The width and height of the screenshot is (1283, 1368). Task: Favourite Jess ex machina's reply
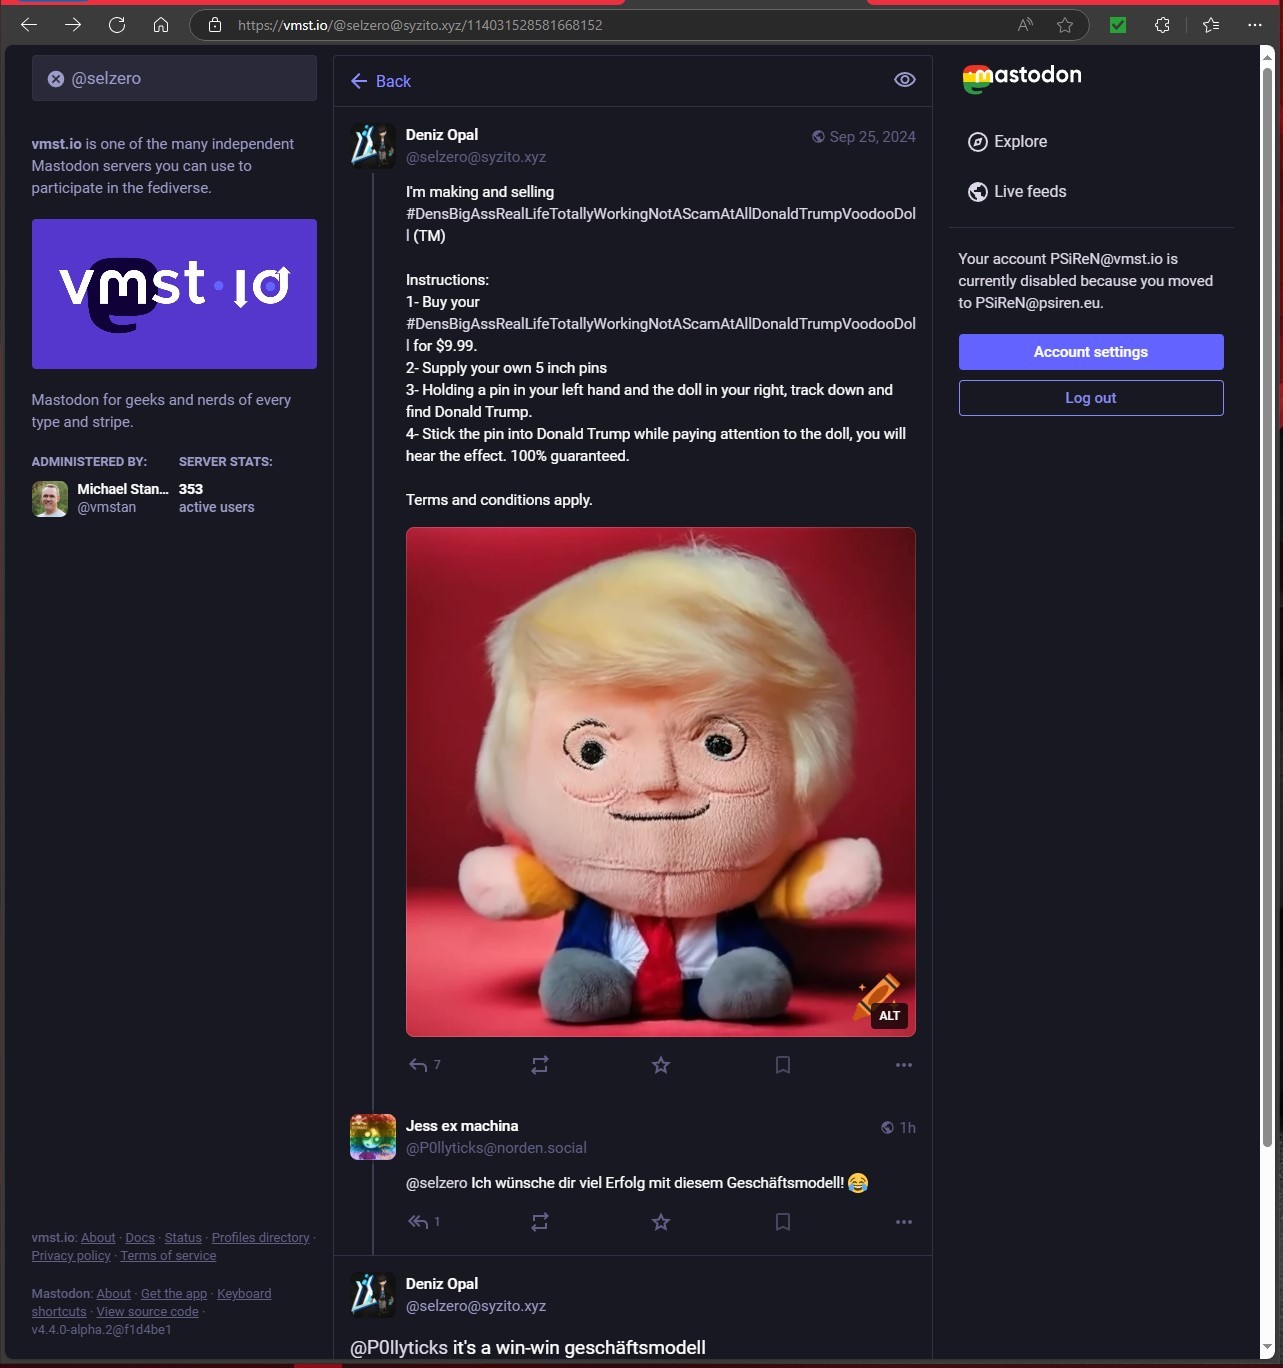pyautogui.click(x=661, y=1222)
